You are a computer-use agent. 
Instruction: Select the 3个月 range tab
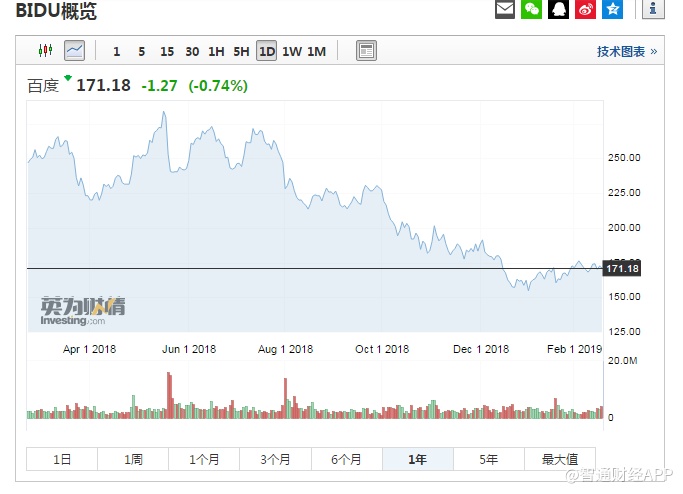pos(275,459)
